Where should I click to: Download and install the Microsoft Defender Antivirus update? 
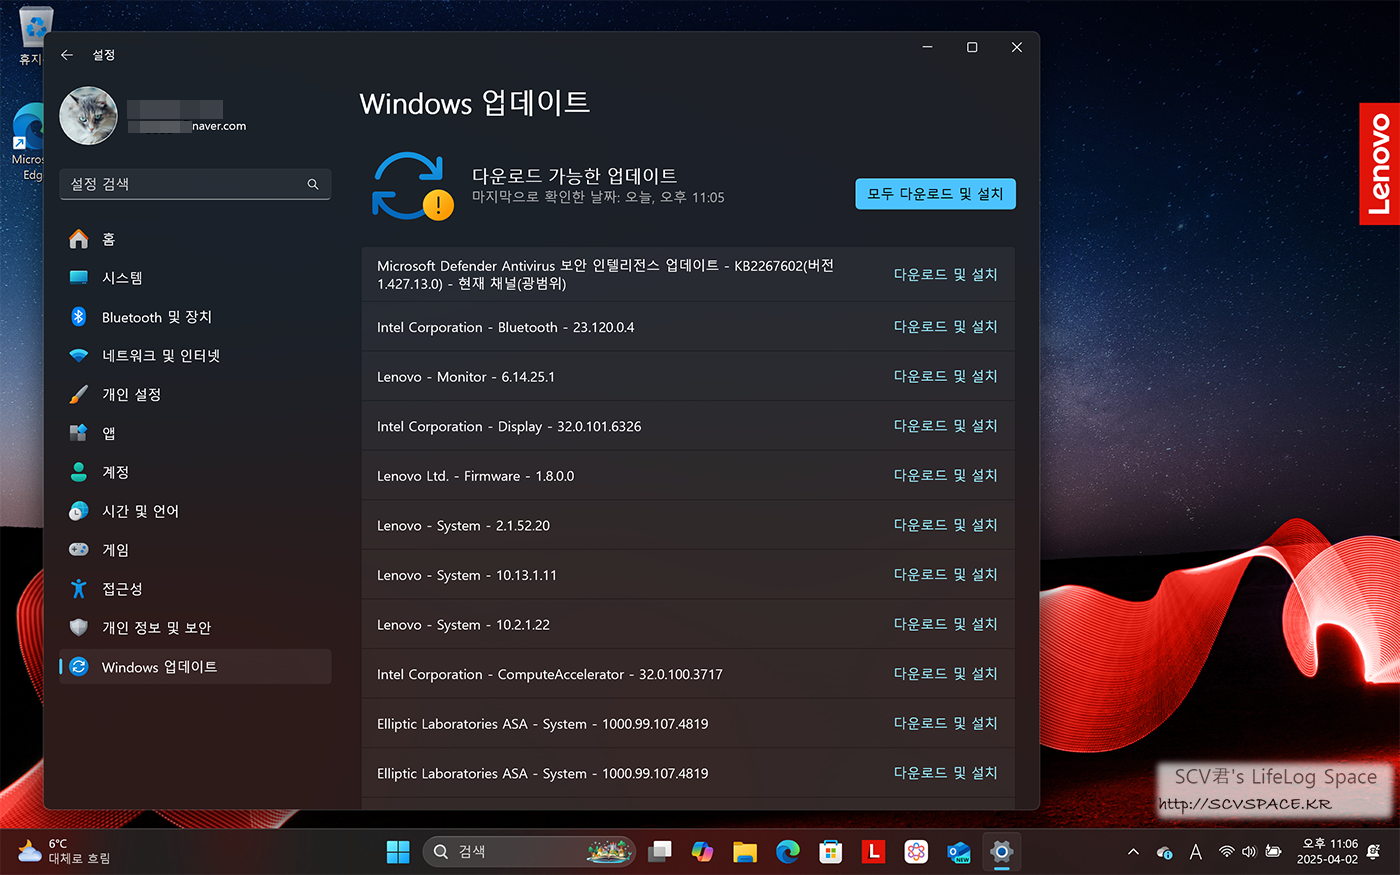click(x=945, y=274)
